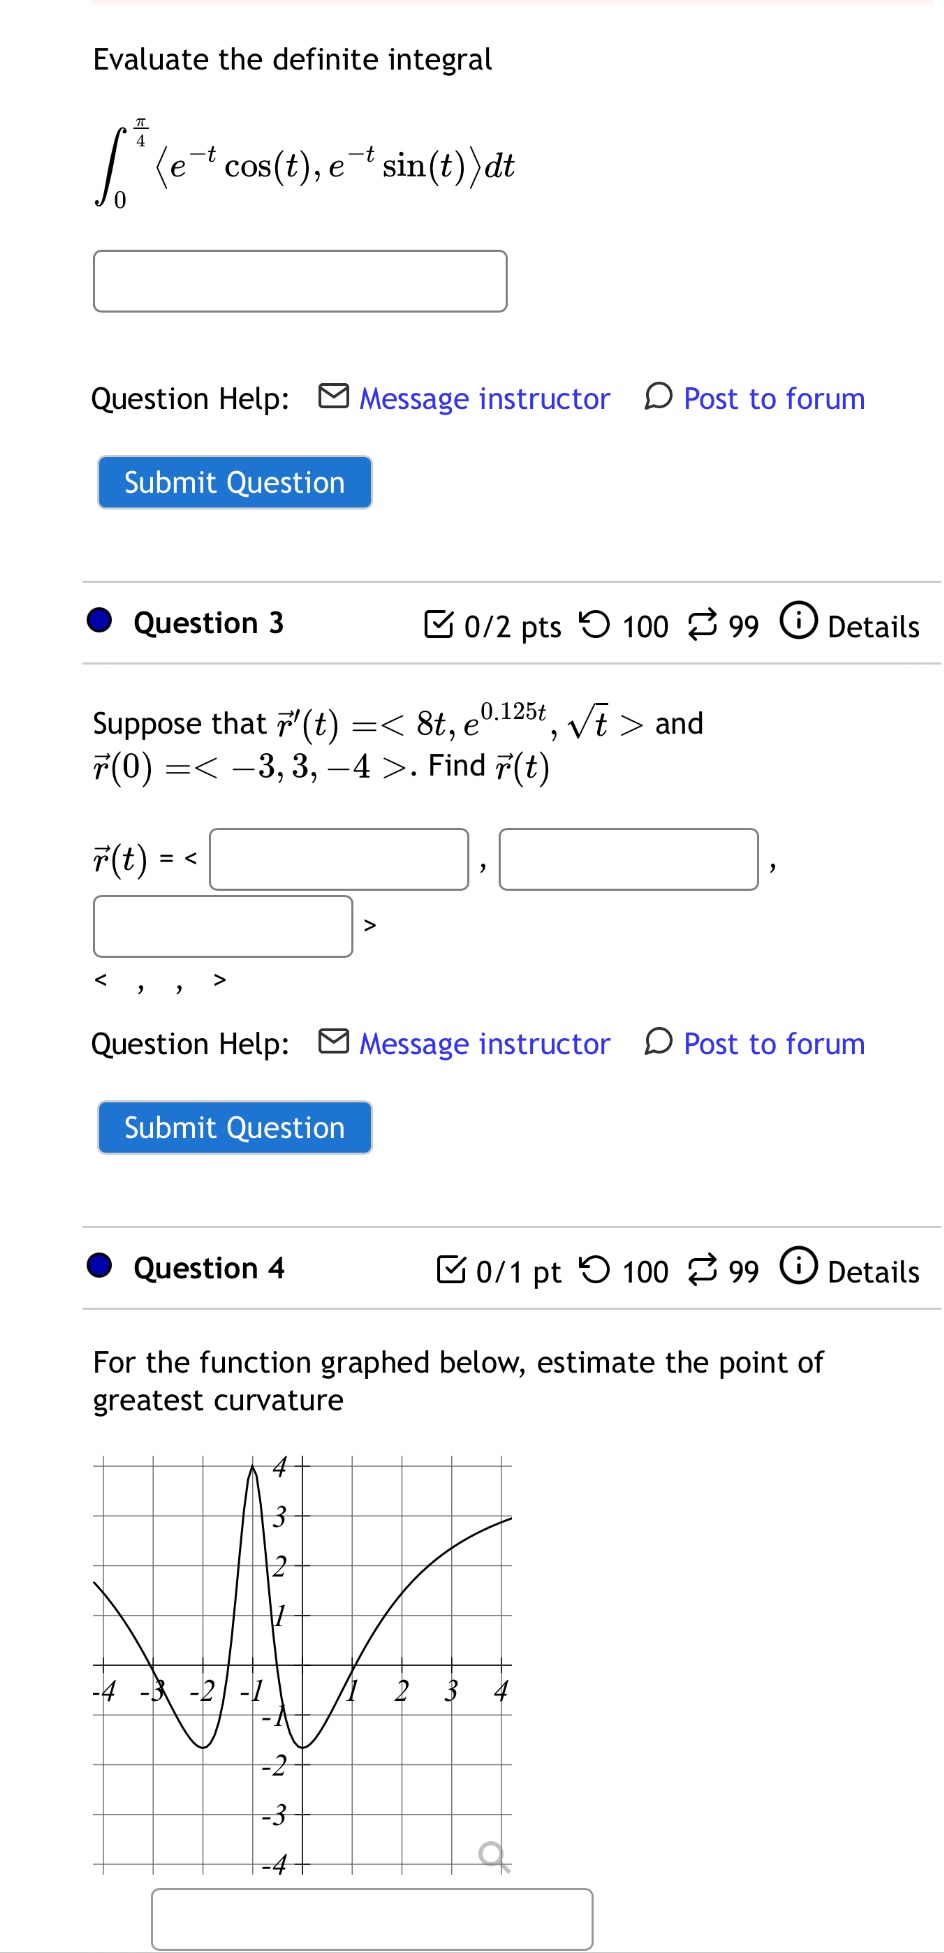Click Submit Question under Question 3
This screenshot has height=1953, width=944.
(234, 1127)
